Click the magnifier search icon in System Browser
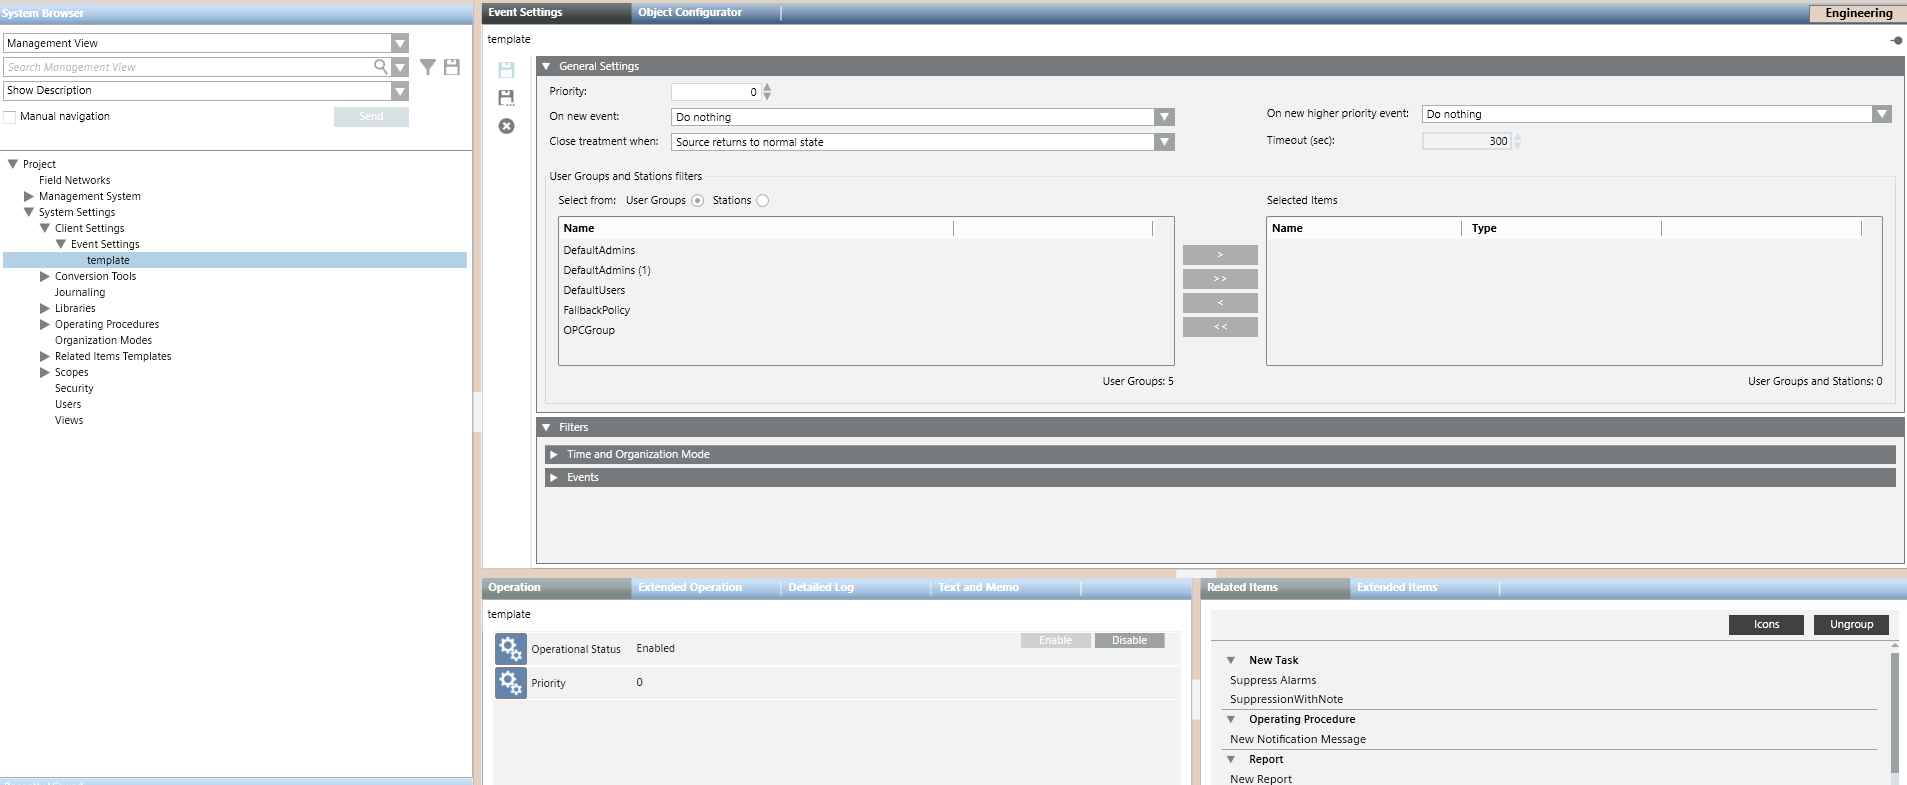1907x785 pixels. pyautogui.click(x=380, y=67)
